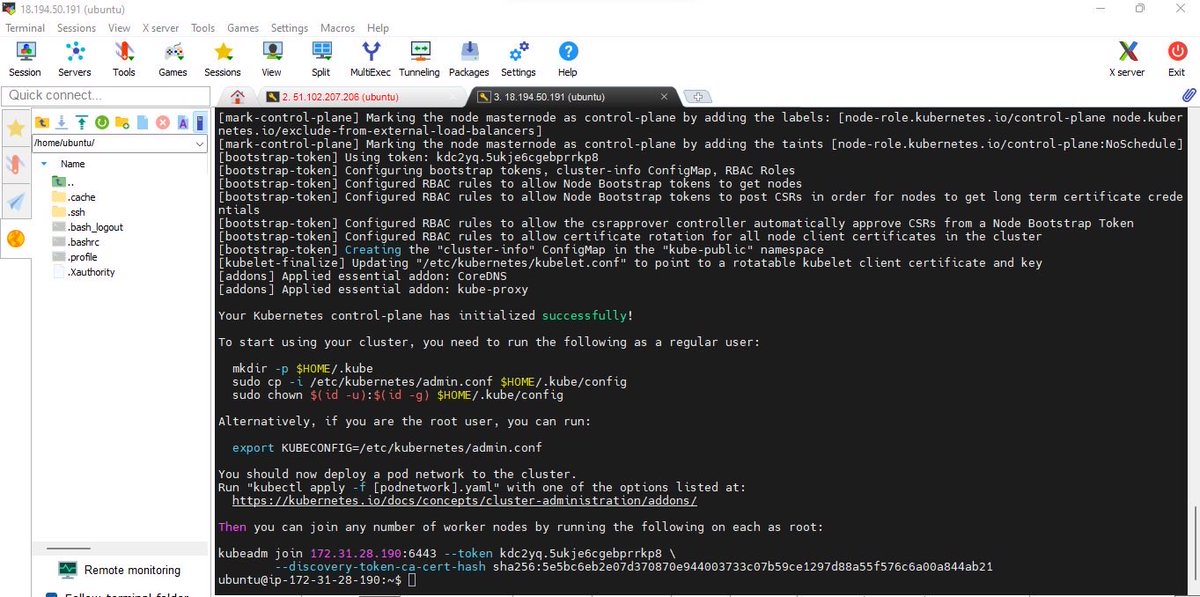This screenshot has height=597, width=1200.
Task: Click the Remote monitoring button
Action: click(120, 568)
